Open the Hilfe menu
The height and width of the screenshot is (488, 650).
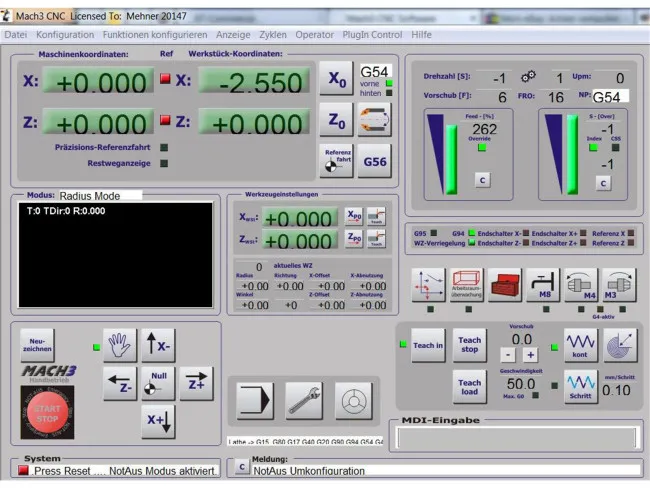coord(421,35)
